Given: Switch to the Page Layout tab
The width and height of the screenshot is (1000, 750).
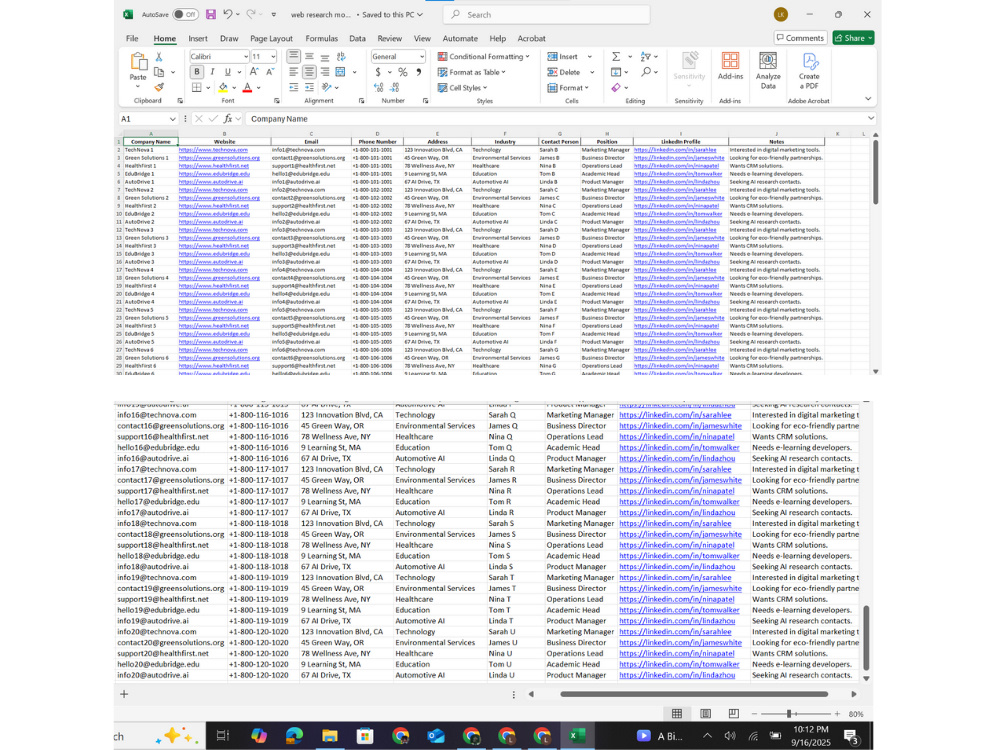Looking at the screenshot, I should pos(271,38).
